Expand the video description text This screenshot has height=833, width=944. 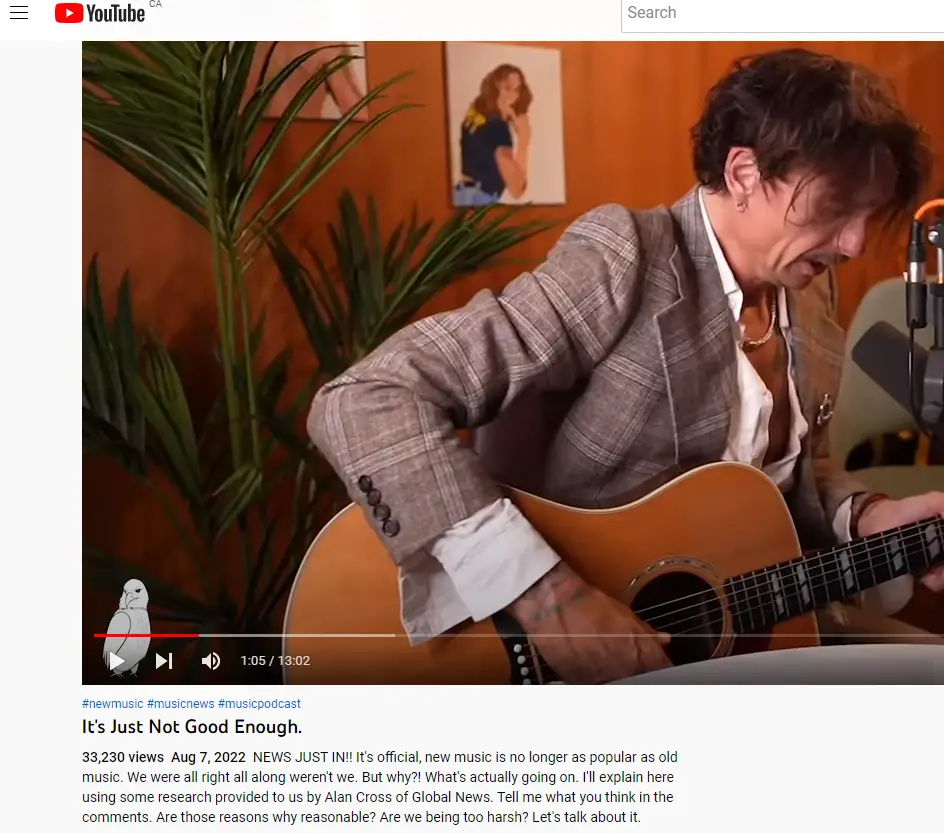[380, 787]
